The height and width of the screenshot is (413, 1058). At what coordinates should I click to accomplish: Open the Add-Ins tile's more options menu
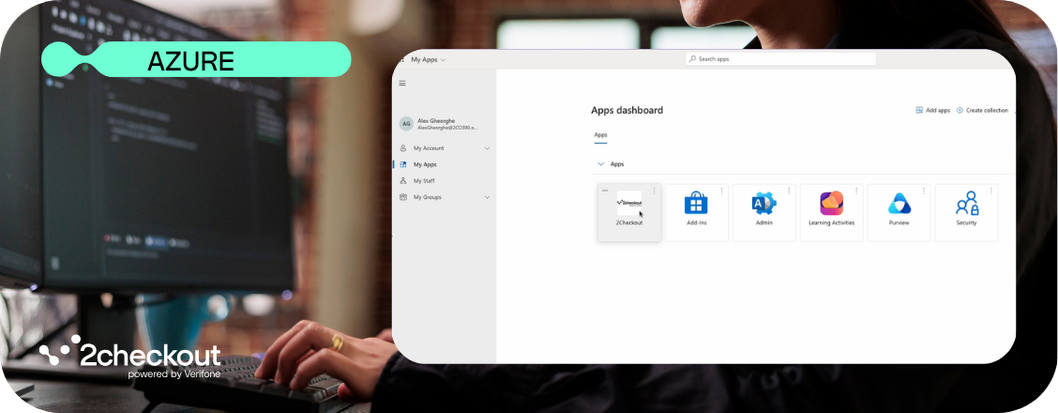(x=721, y=191)
